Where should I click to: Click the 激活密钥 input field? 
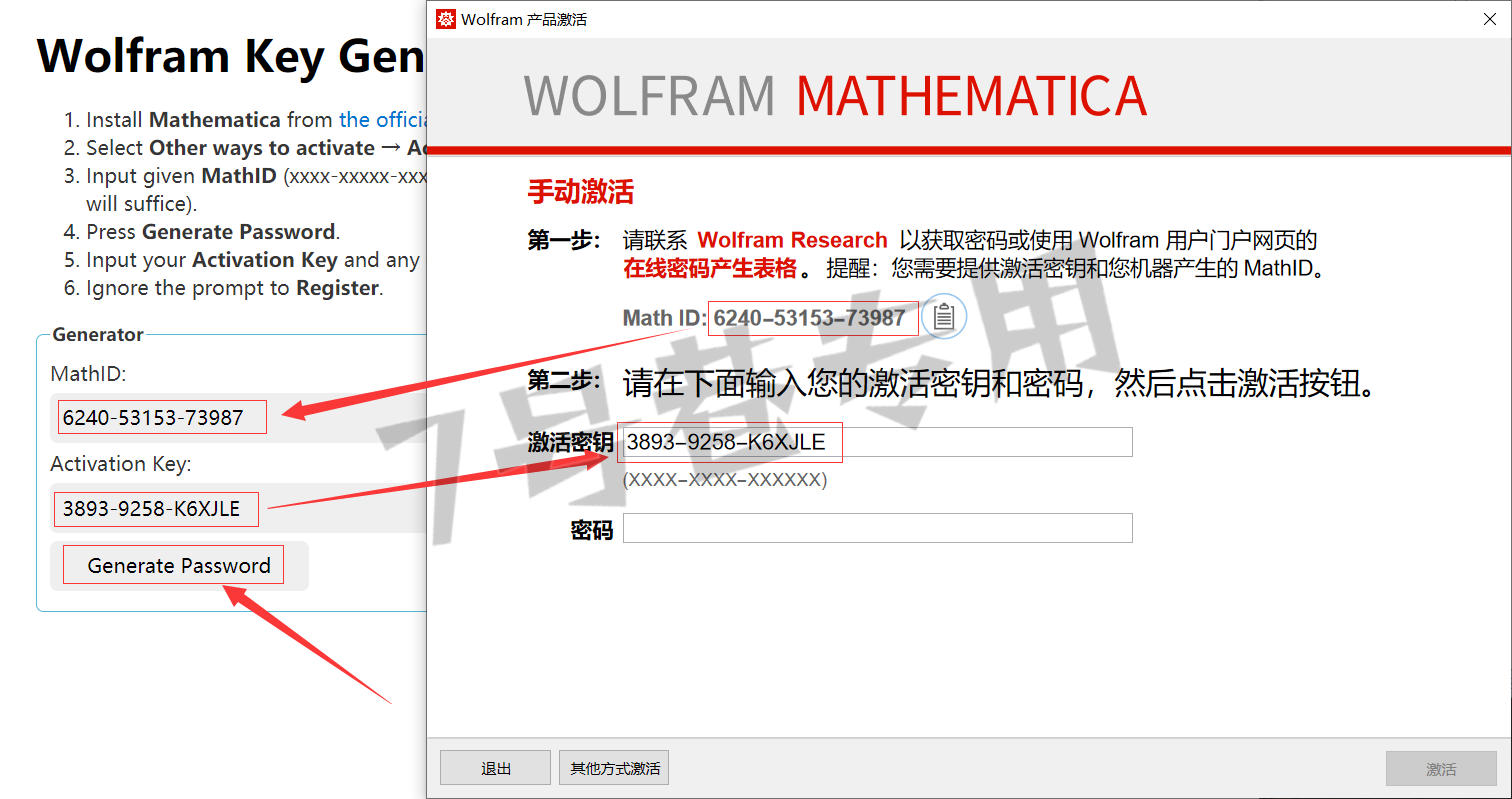[x=877, y=442]
